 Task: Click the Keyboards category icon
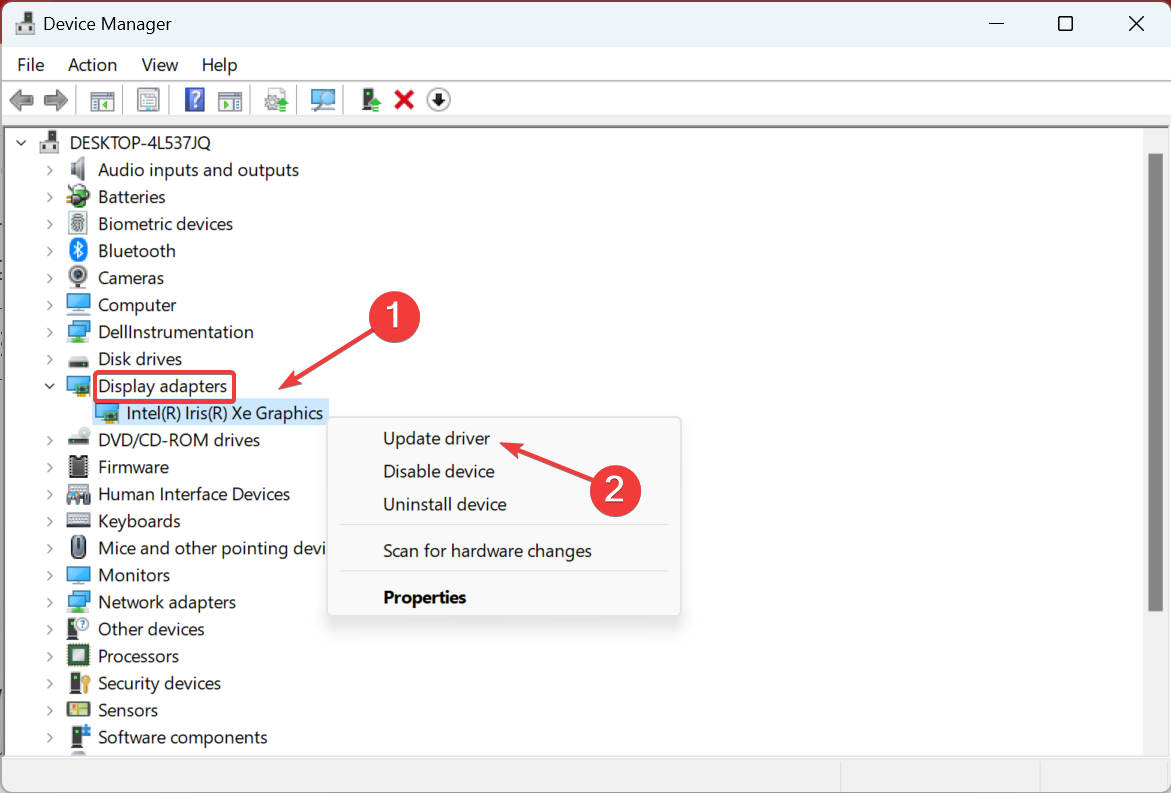click(x=78, y=520)
